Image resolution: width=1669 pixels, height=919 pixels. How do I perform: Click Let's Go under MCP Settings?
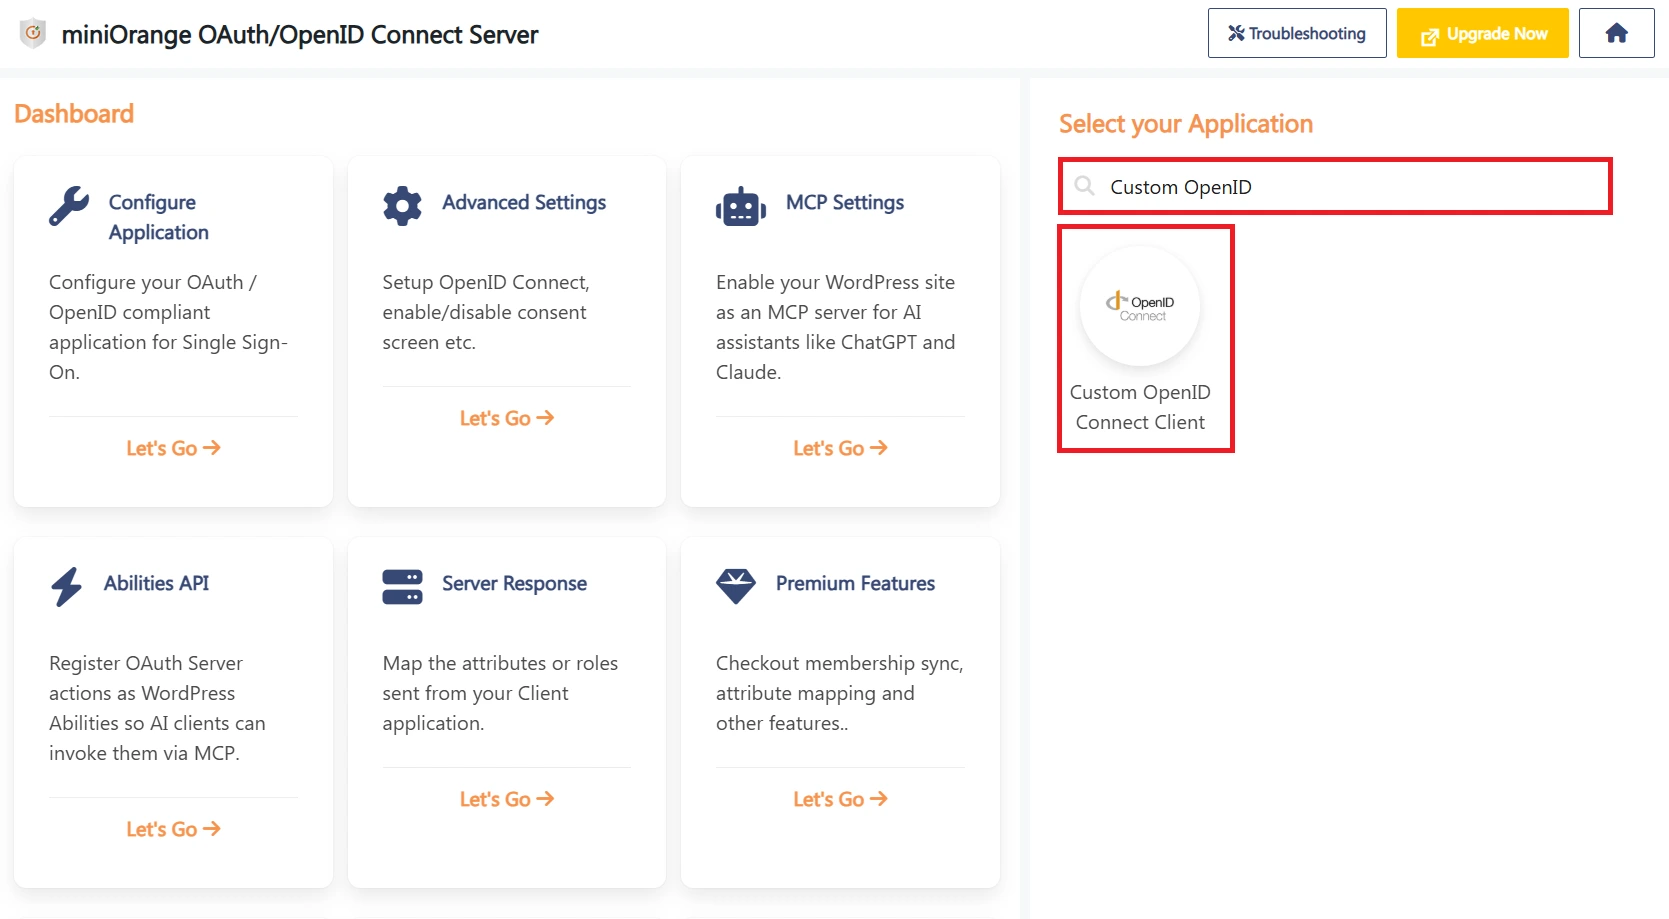click(840, 448)
